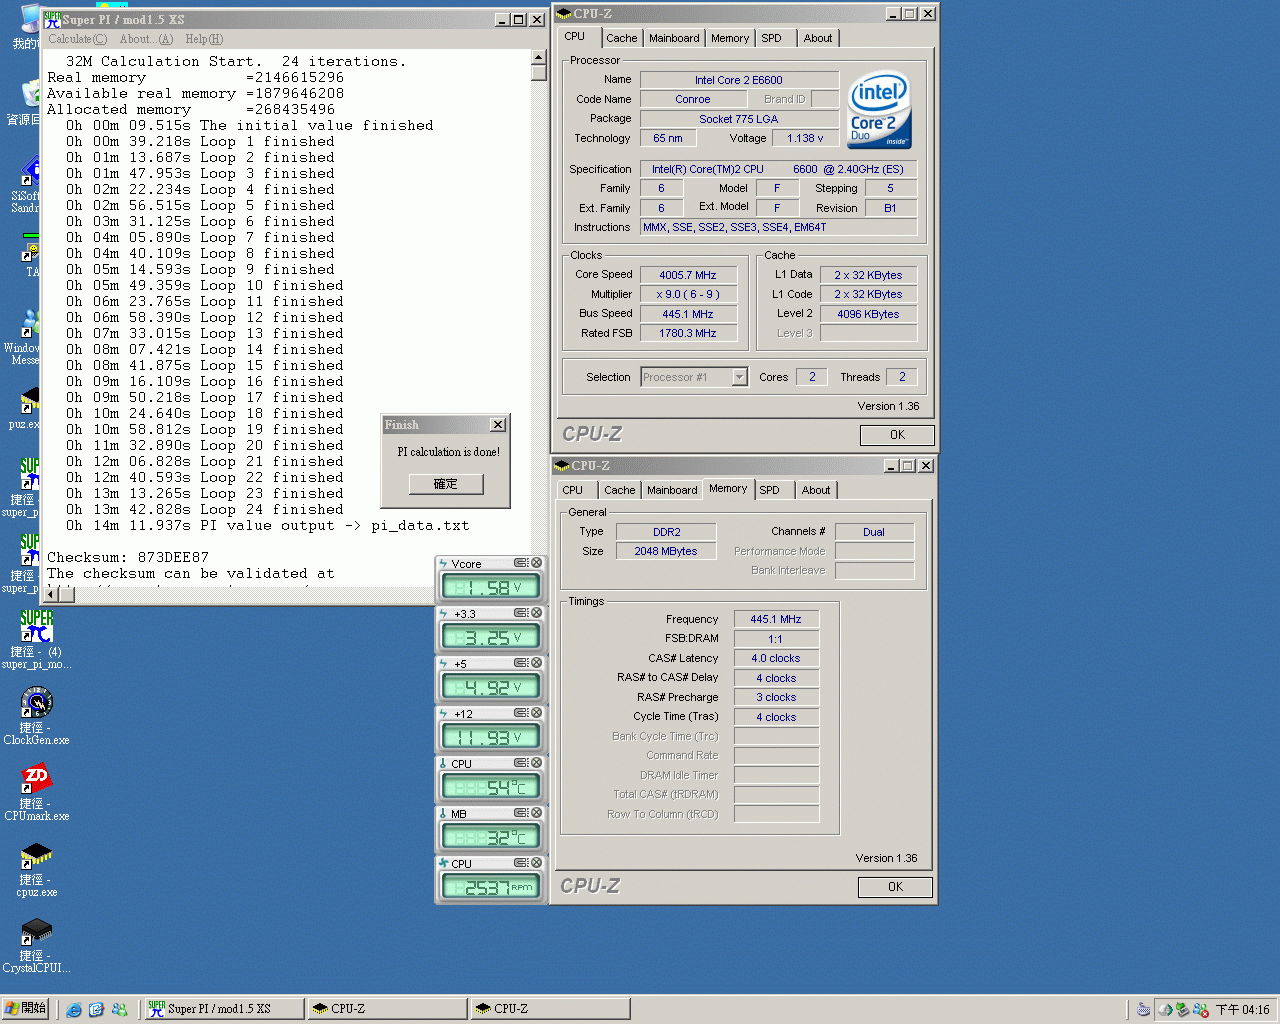The height and width of the screenshot is (1024, 1280).
Task: Select the CrystalCPUID desktop shortcut
Action: (x=36, y=944)
